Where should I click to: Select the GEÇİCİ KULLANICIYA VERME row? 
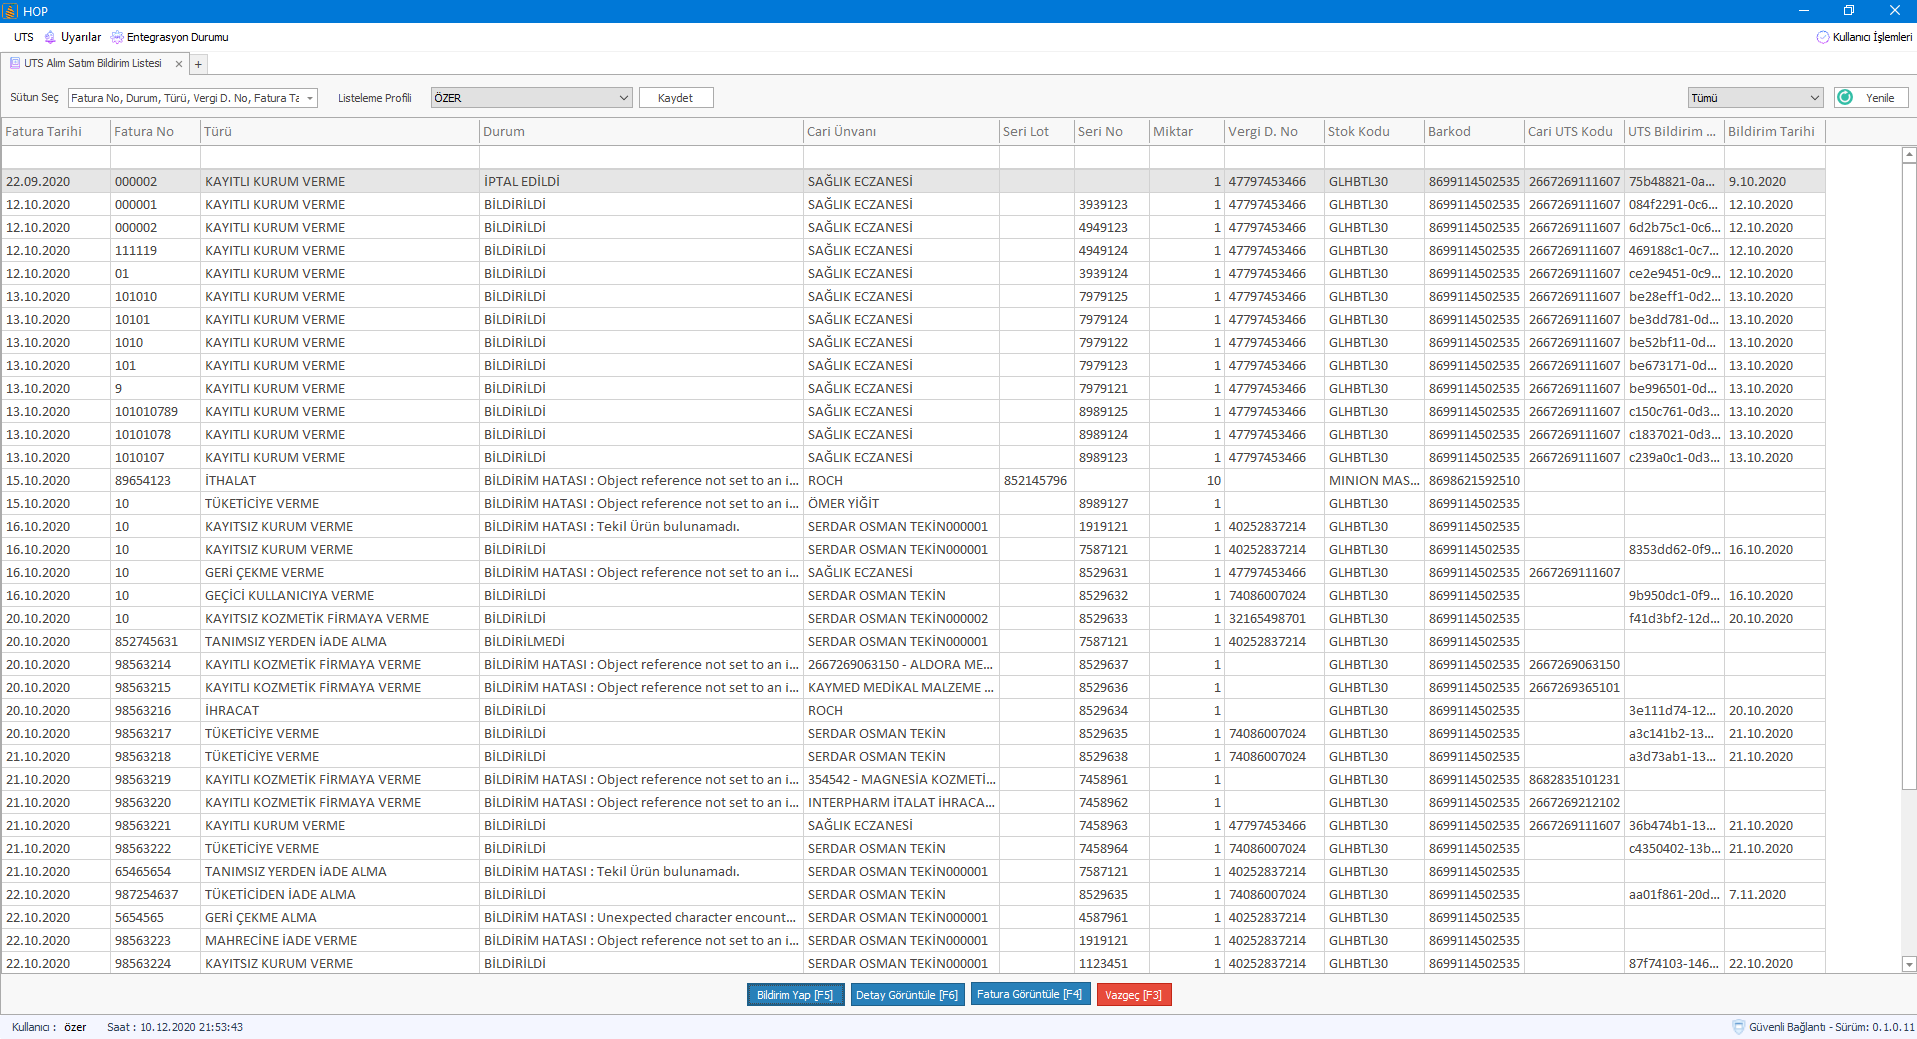coord(913,596)
